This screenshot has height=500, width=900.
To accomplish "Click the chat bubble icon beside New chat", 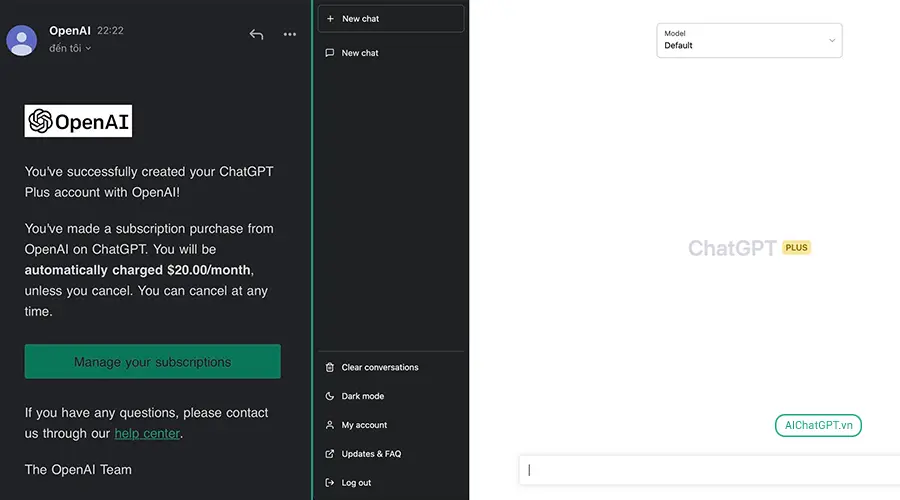I will [329, 53].
